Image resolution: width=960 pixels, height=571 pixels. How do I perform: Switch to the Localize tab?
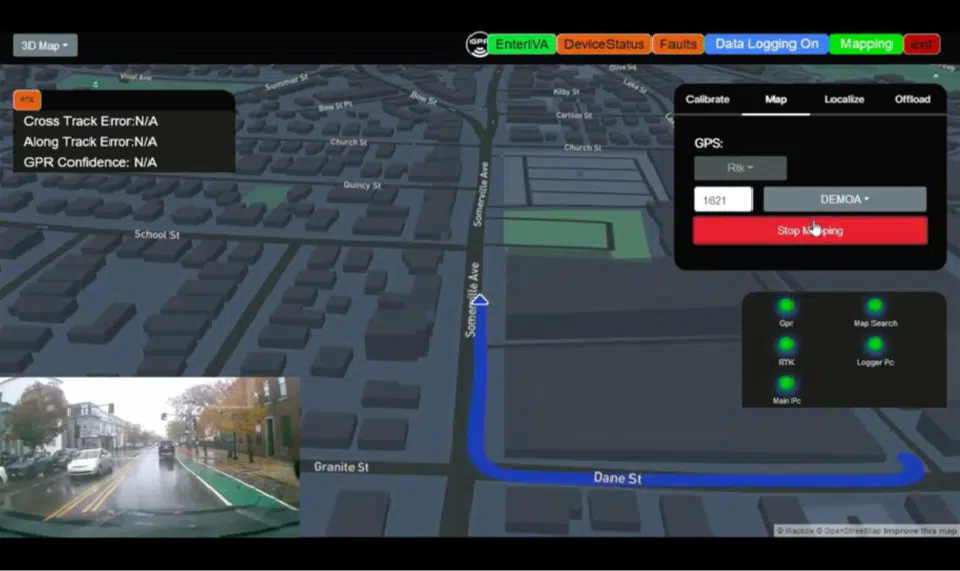(844, 99)
